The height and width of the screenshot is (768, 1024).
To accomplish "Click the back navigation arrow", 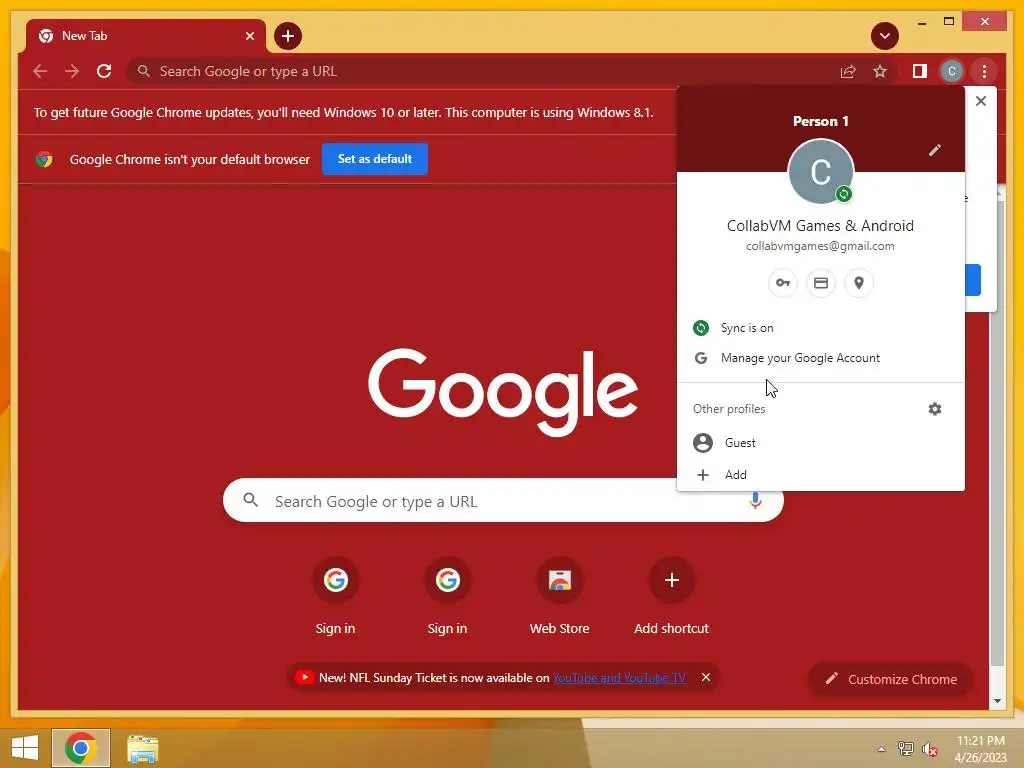I will [x=40, y=71].
